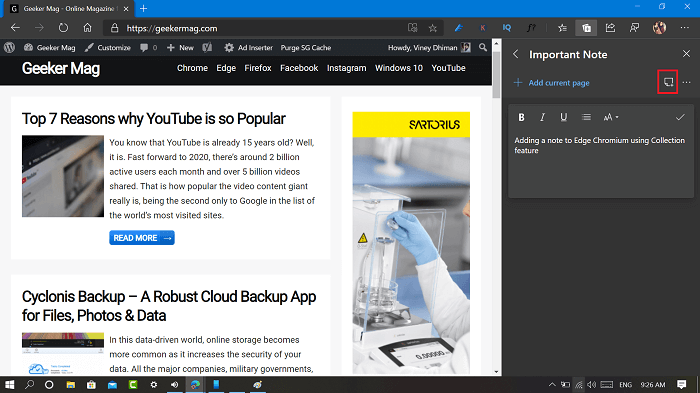This screenshot has height=393, width=700.
Task: Open collection more options ellipsis
Action: coord(687,82)
